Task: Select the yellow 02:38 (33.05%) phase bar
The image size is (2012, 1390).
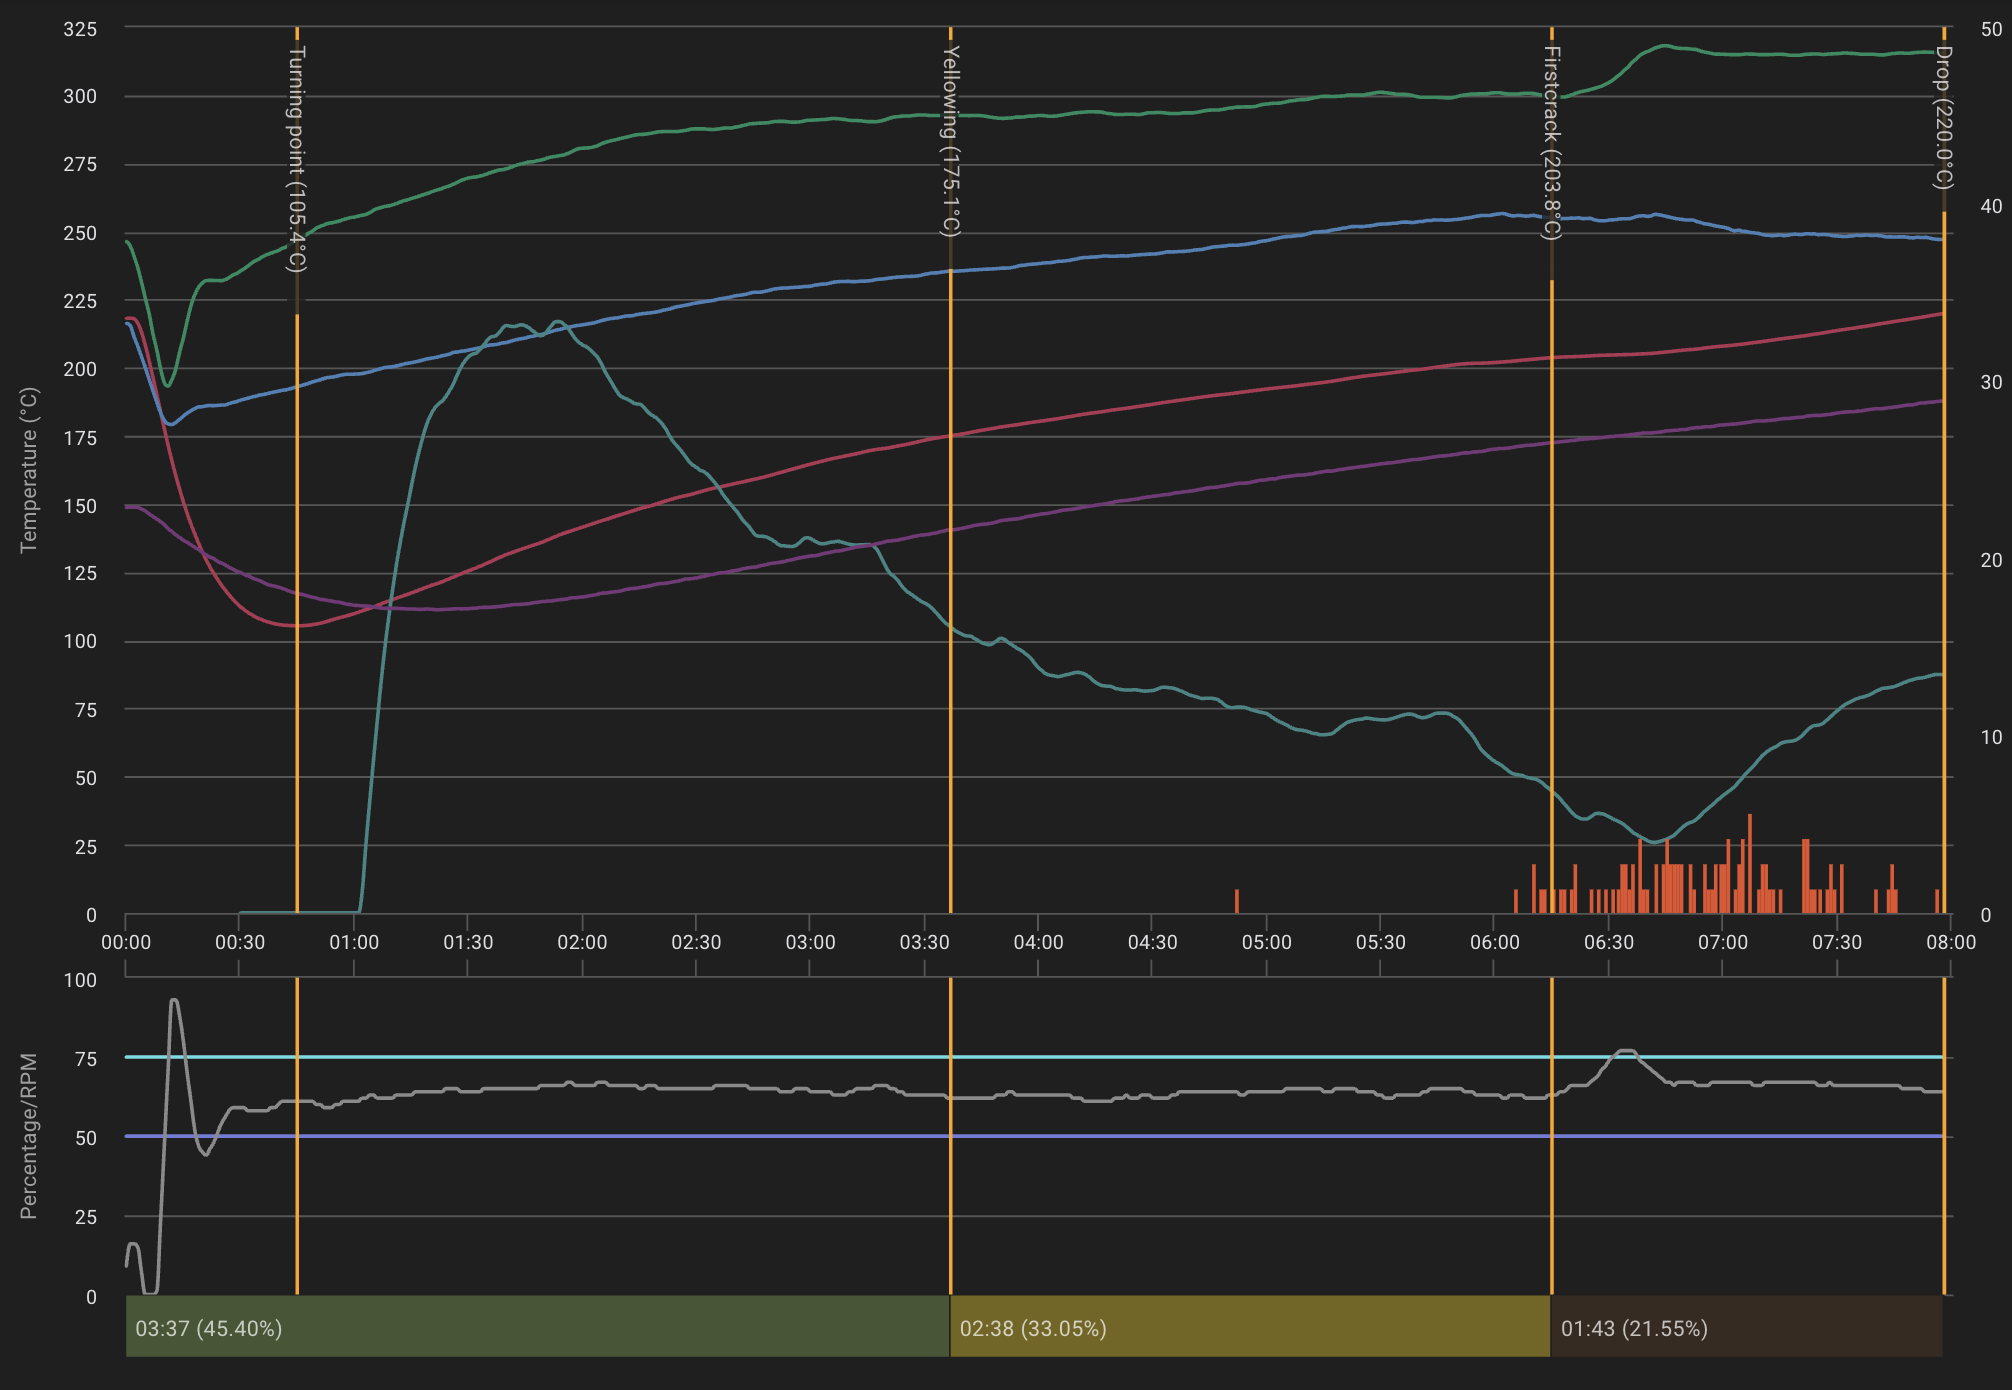Action: 1249,1327
